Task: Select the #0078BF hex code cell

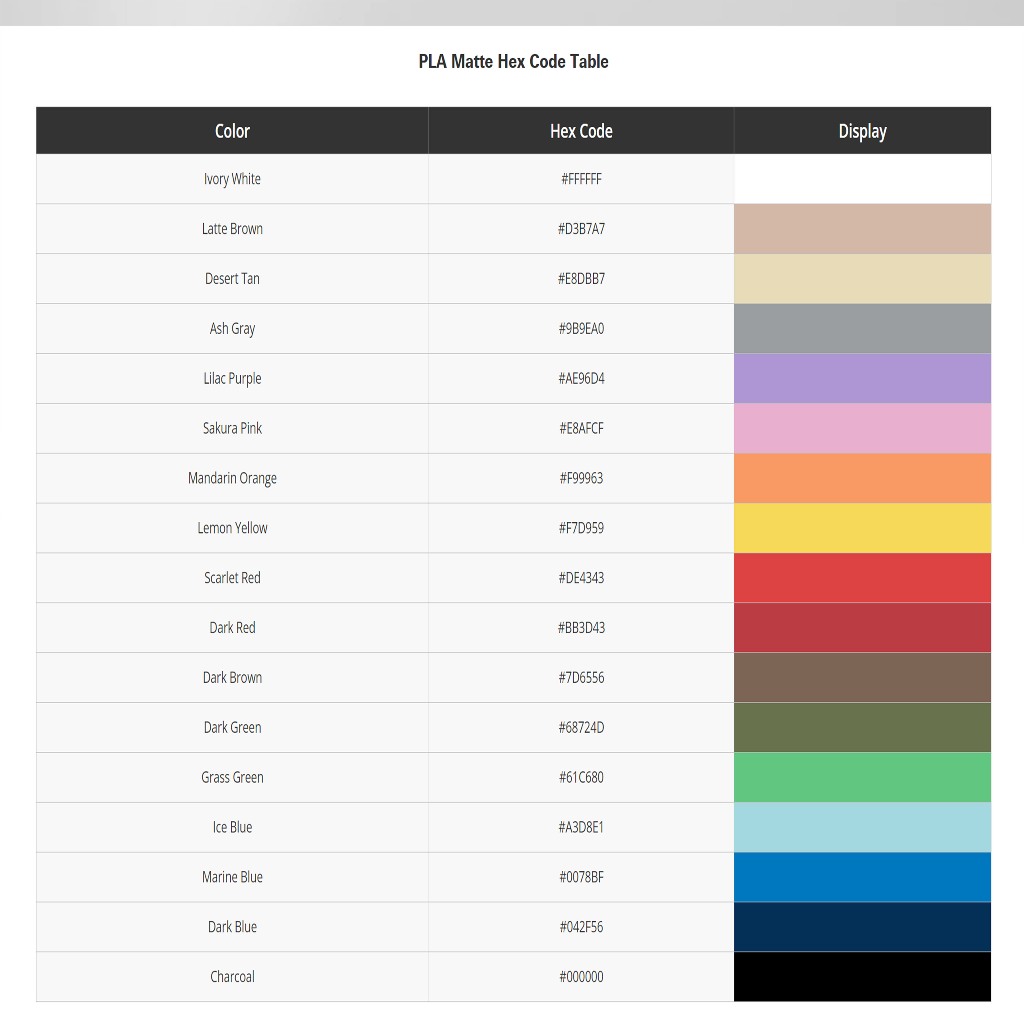Action: click(581, 877)
